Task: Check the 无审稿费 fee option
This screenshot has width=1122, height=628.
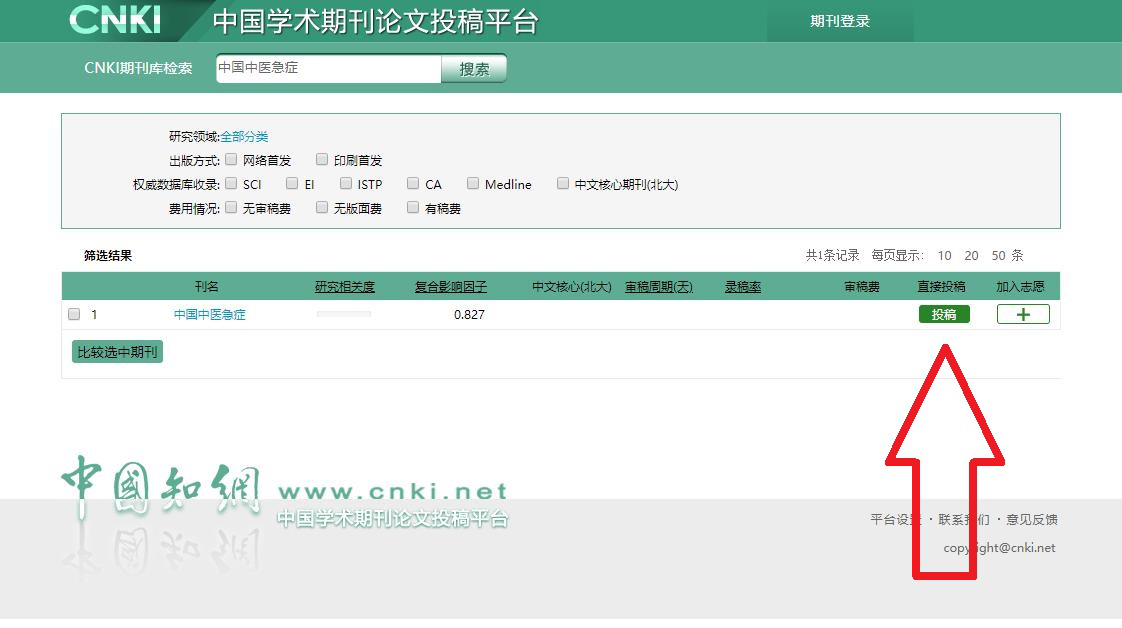Action: (x=231, y=207)
